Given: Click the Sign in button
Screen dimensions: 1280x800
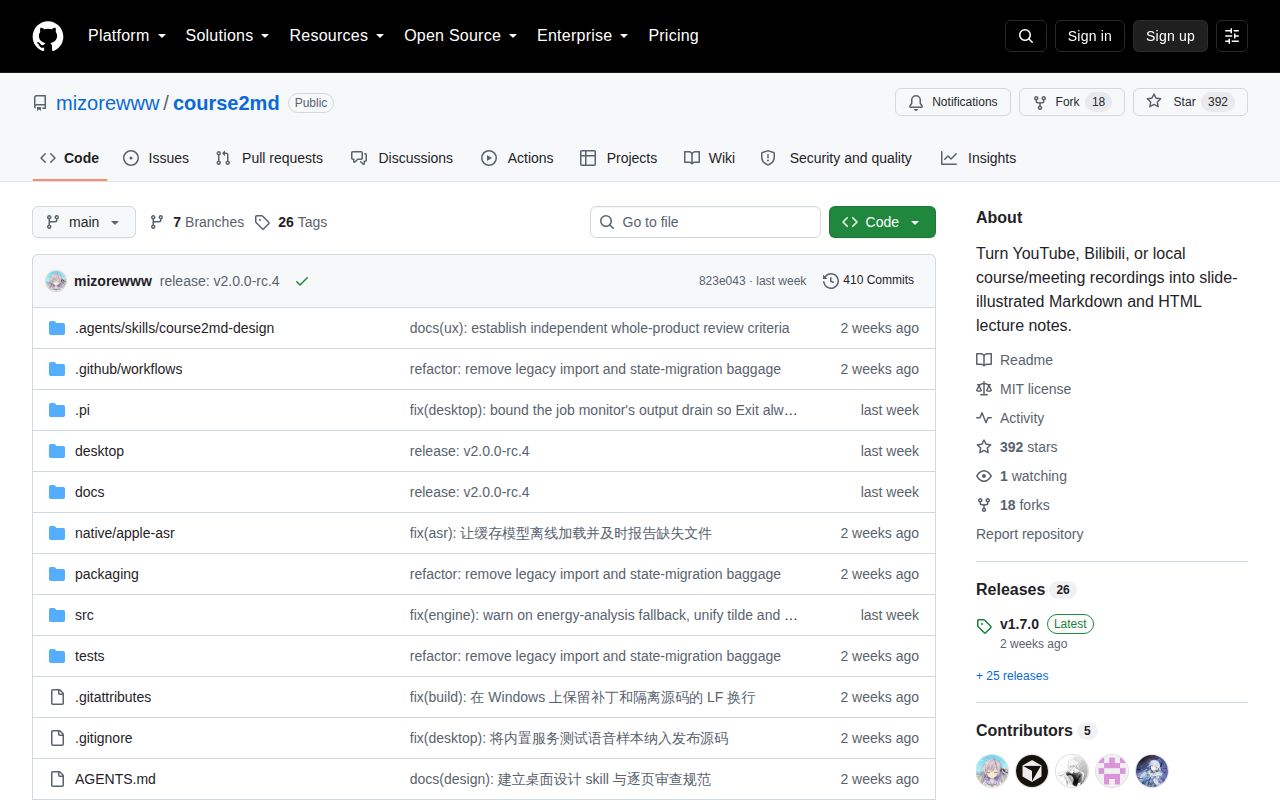Looking at the screenshot, I should point(1089,36).
